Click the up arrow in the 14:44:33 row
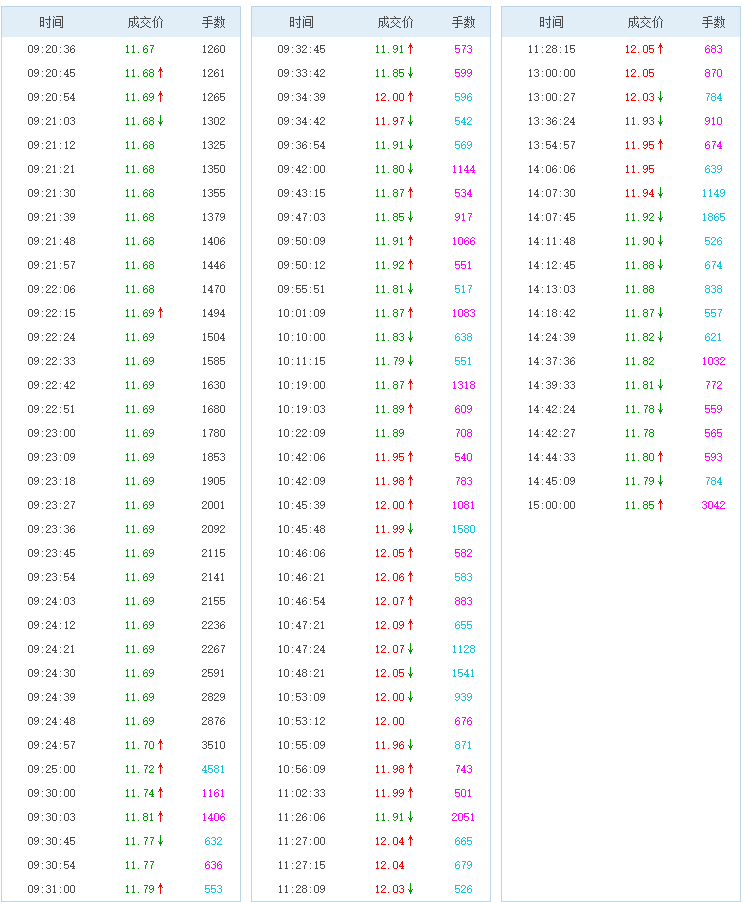This screenshot has width=743, height=902. click(x=661, y=457)
